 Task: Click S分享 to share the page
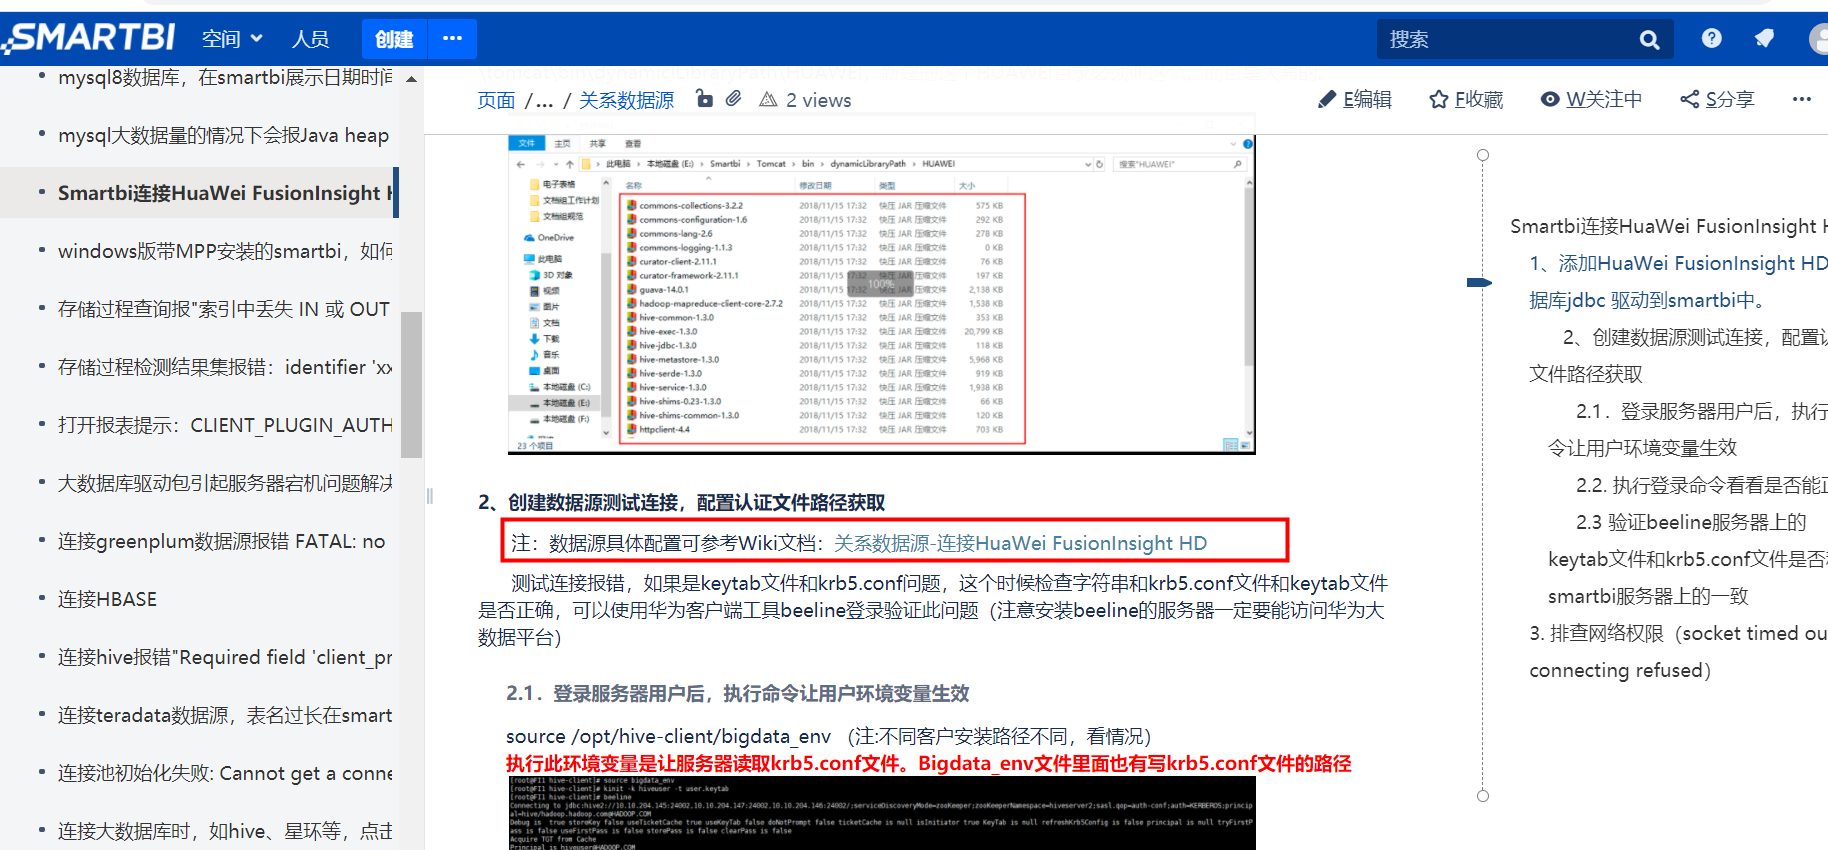click(x=1717, y=99)
